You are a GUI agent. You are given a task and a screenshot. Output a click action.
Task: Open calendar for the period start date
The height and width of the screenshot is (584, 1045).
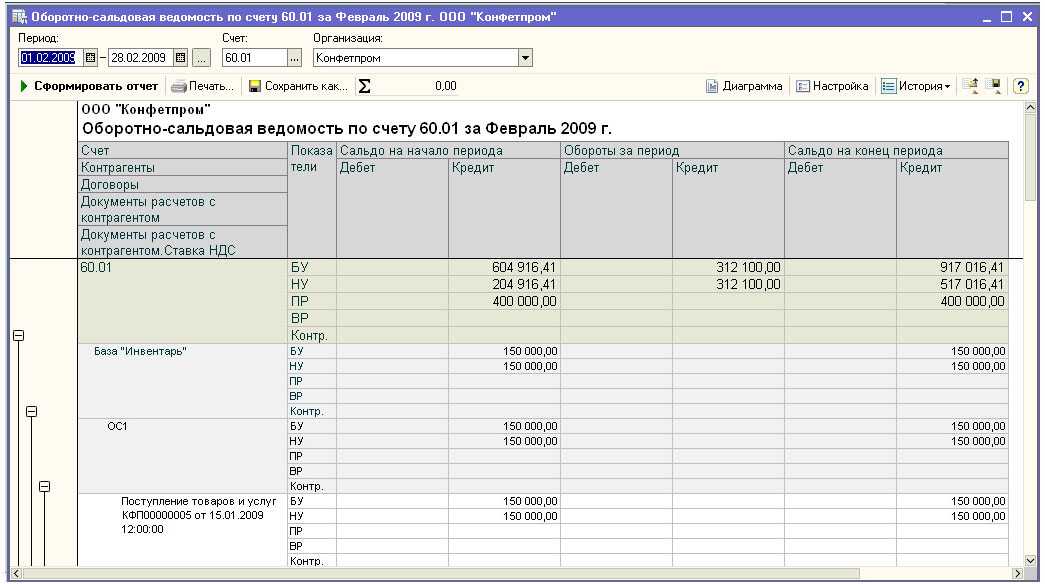[x=90, y=58]
